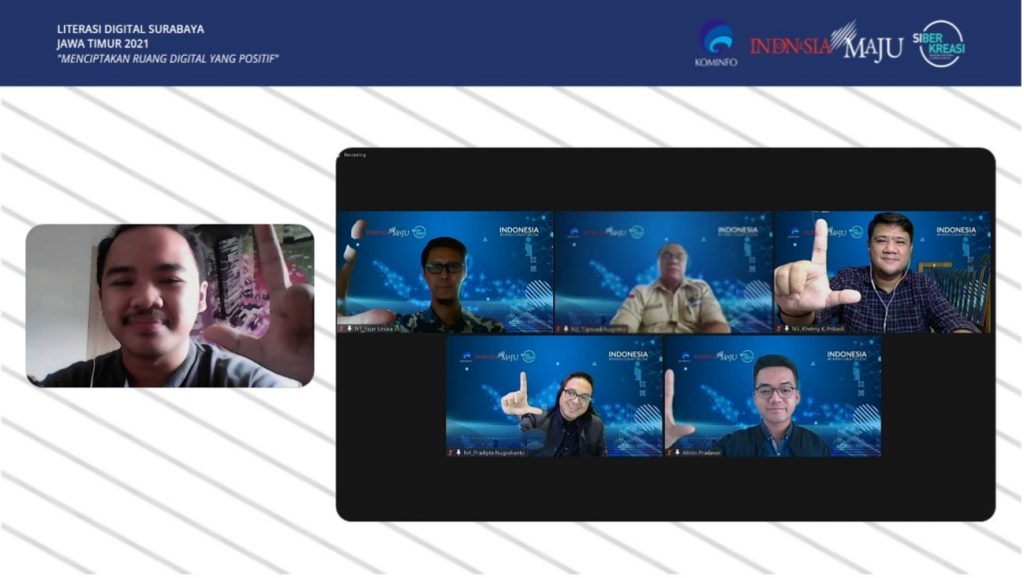
Task: Select the bottom-right participant wearing glasses
Action: click(772, 397)
